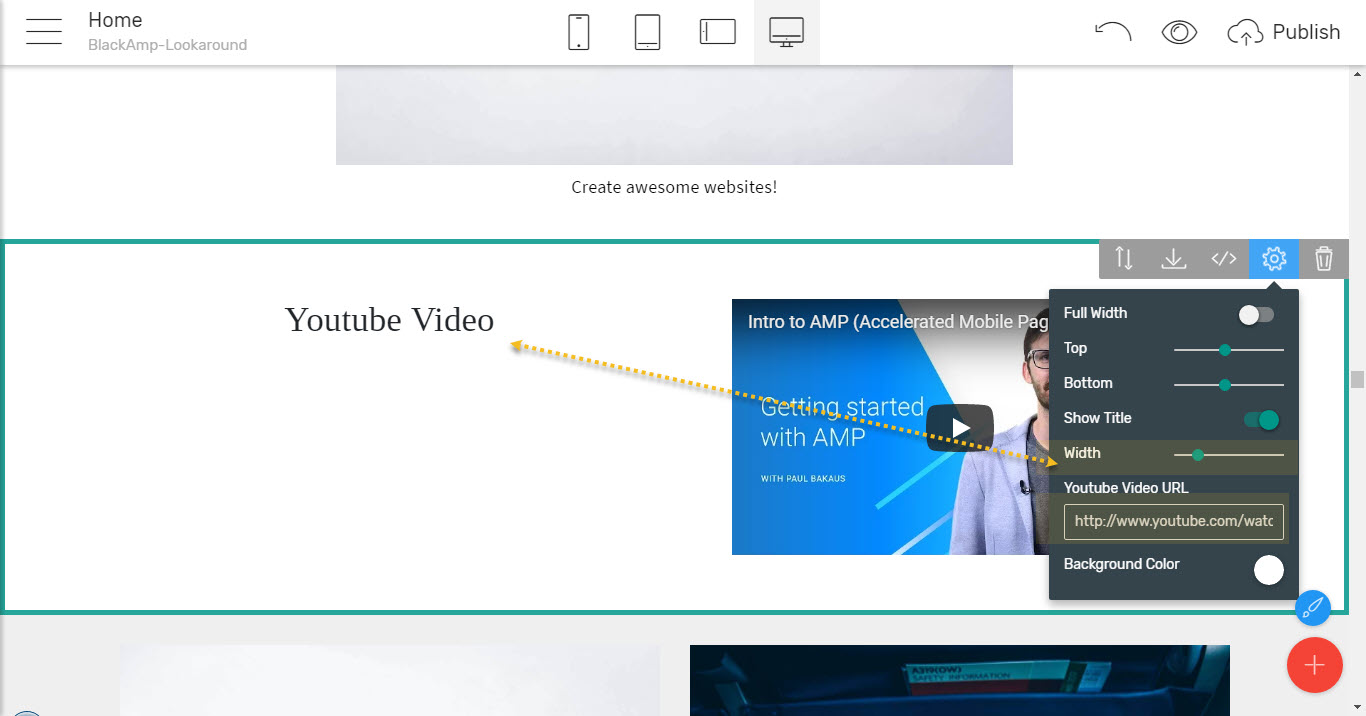Open preview with the eye icon

(x=1179, y=32)
